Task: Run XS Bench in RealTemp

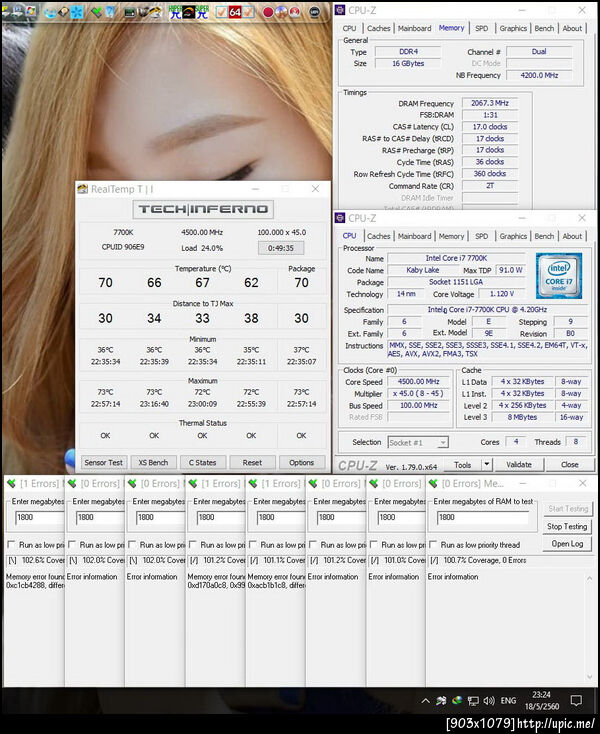Action: 153,462
